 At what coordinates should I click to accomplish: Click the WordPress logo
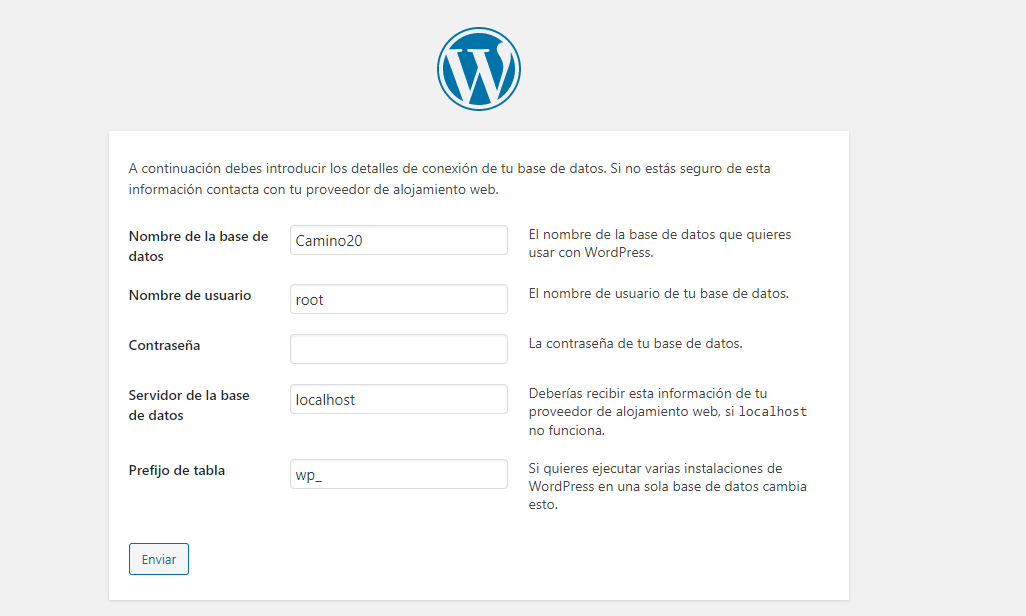(x=479, y=69)
